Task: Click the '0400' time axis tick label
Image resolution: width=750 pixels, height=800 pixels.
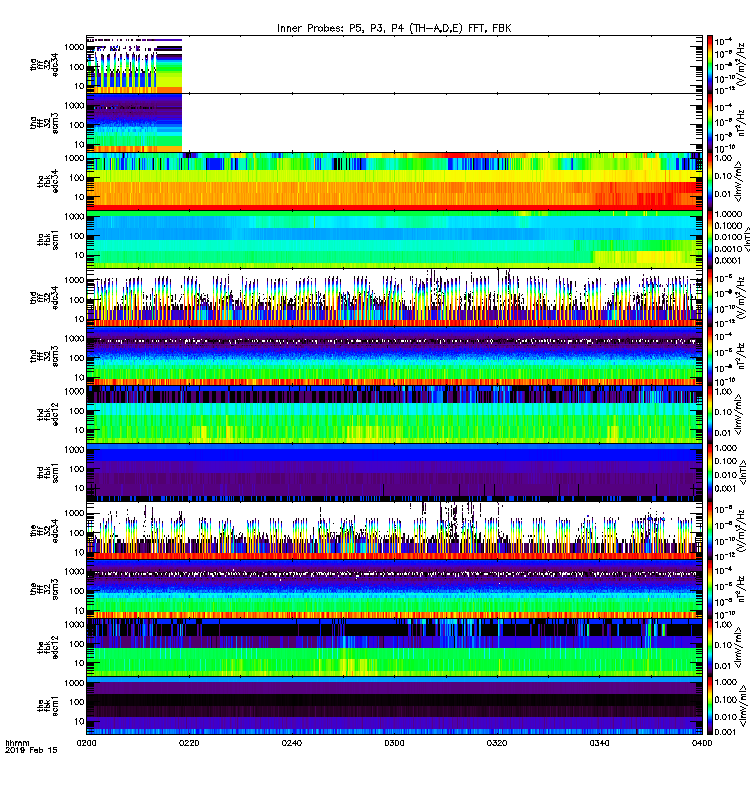Action: pos(702,743)
